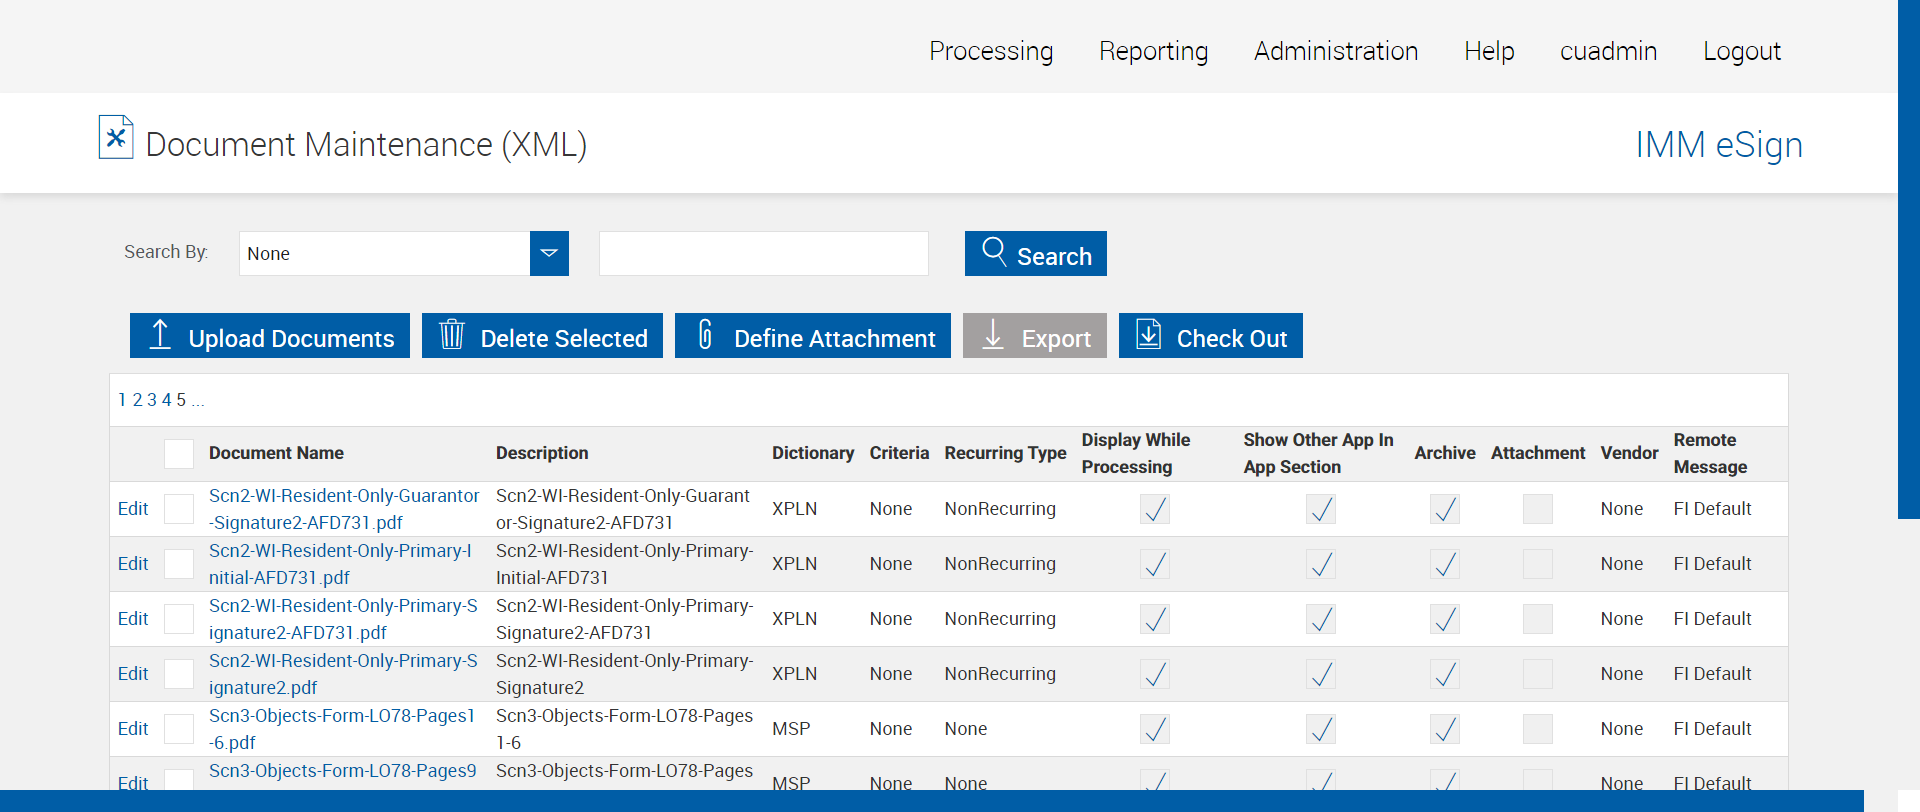
Task: Open the Reporting menu
Action: coord(1153,51)
